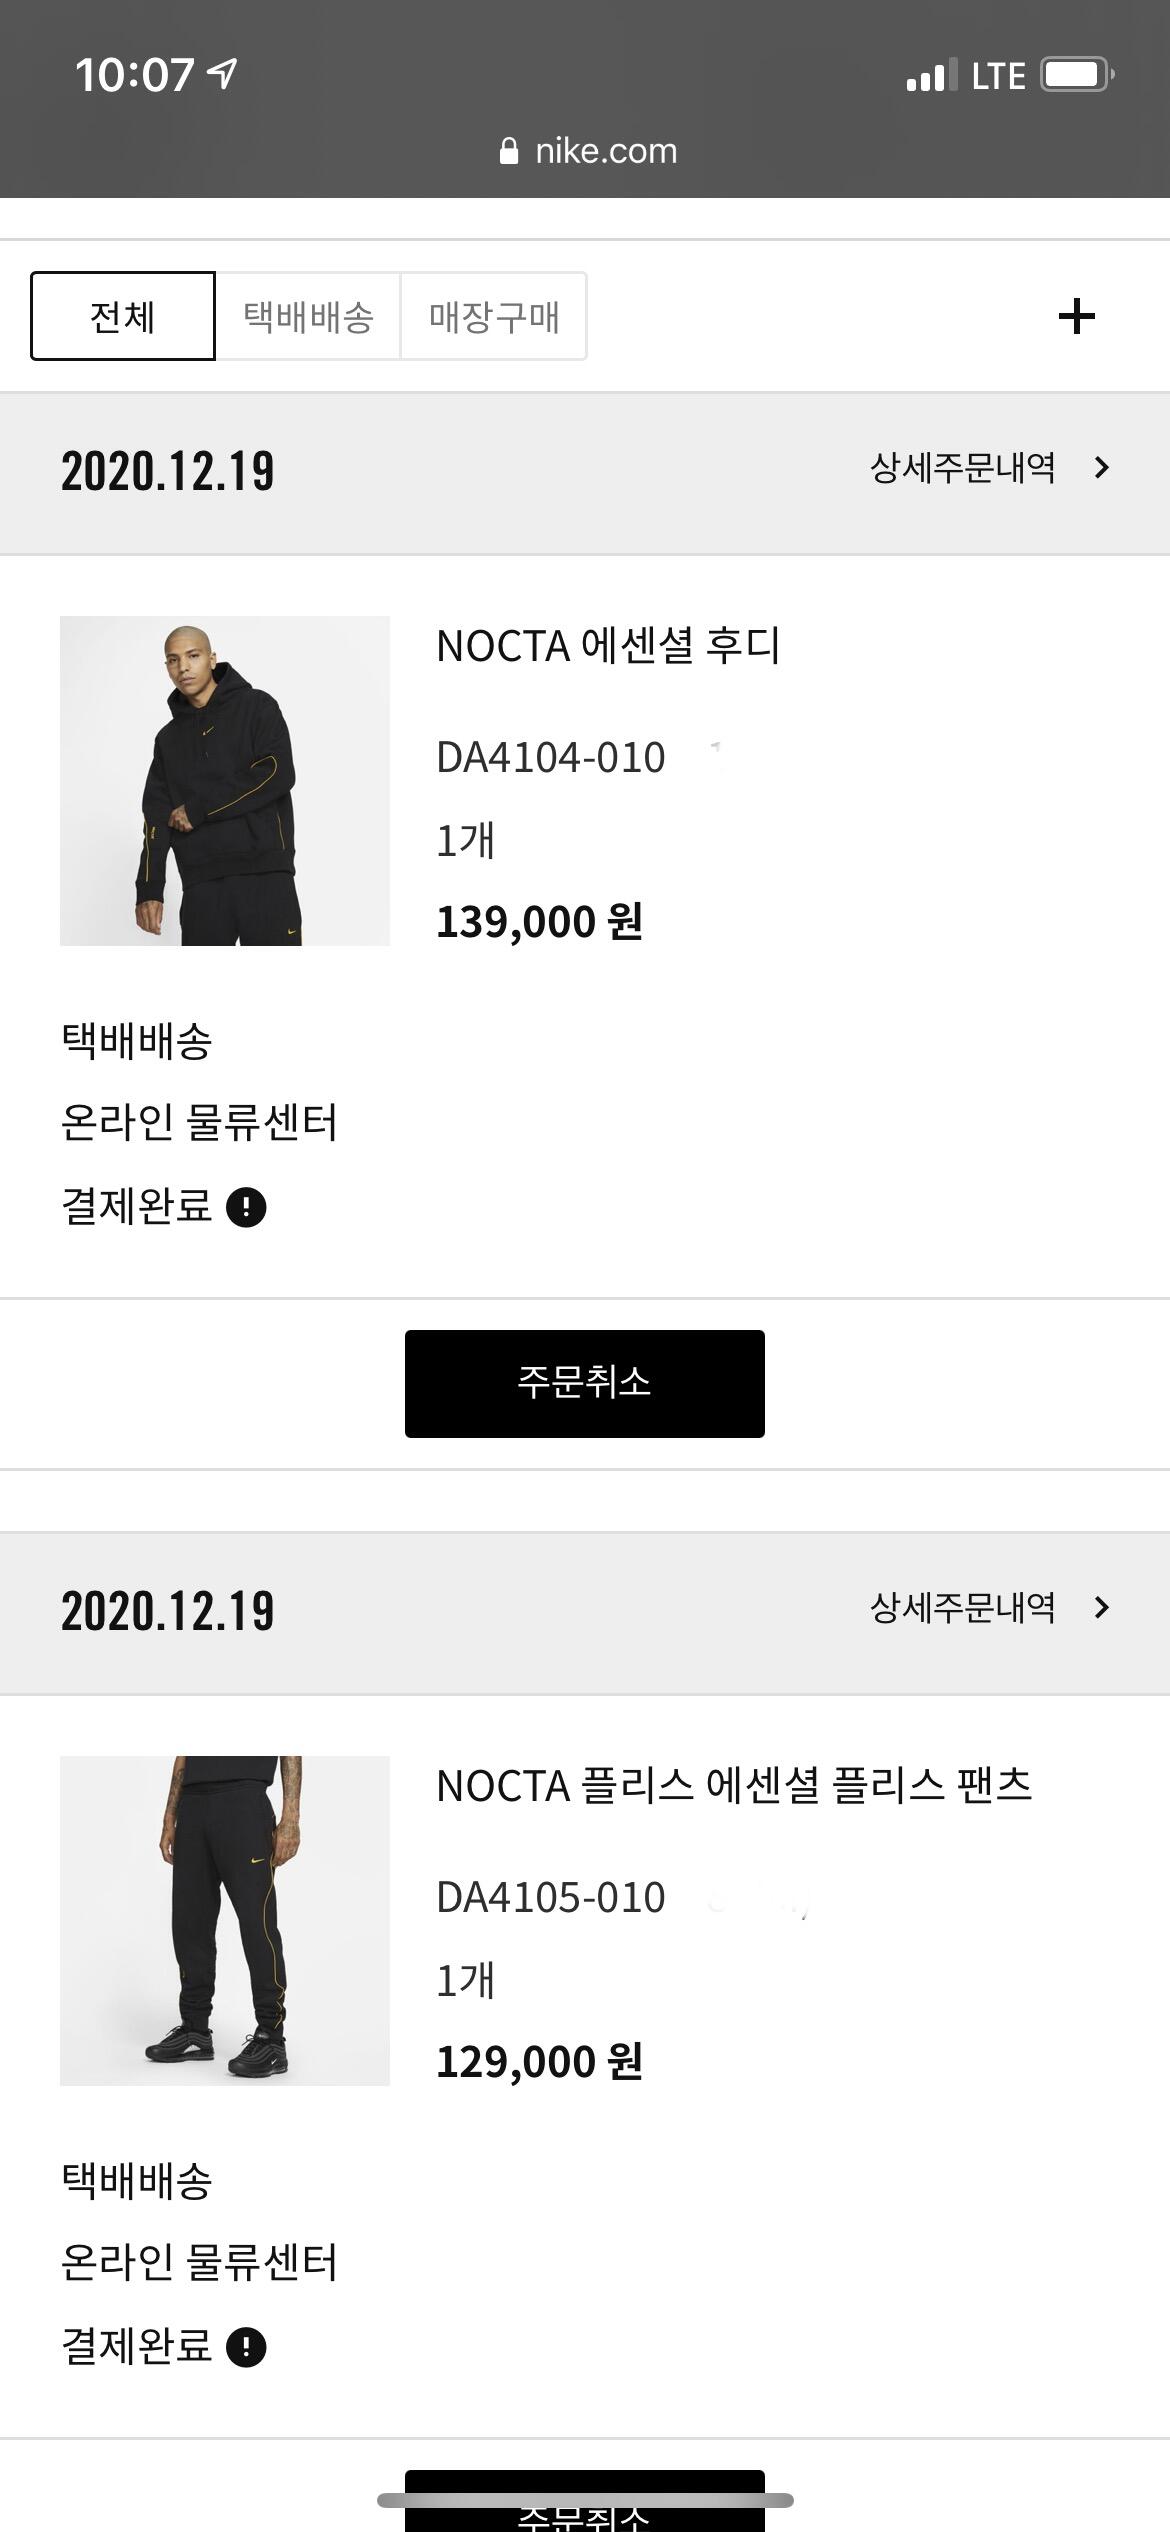Switch to the 택배배송 tab
The height and width of the screenshot is (2532, 1170).
(308, 316)
